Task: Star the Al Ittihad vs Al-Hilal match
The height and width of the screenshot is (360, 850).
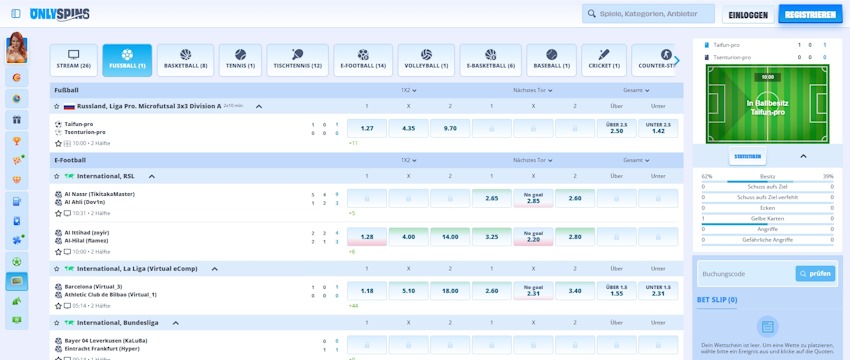Action: coord(58,252)
